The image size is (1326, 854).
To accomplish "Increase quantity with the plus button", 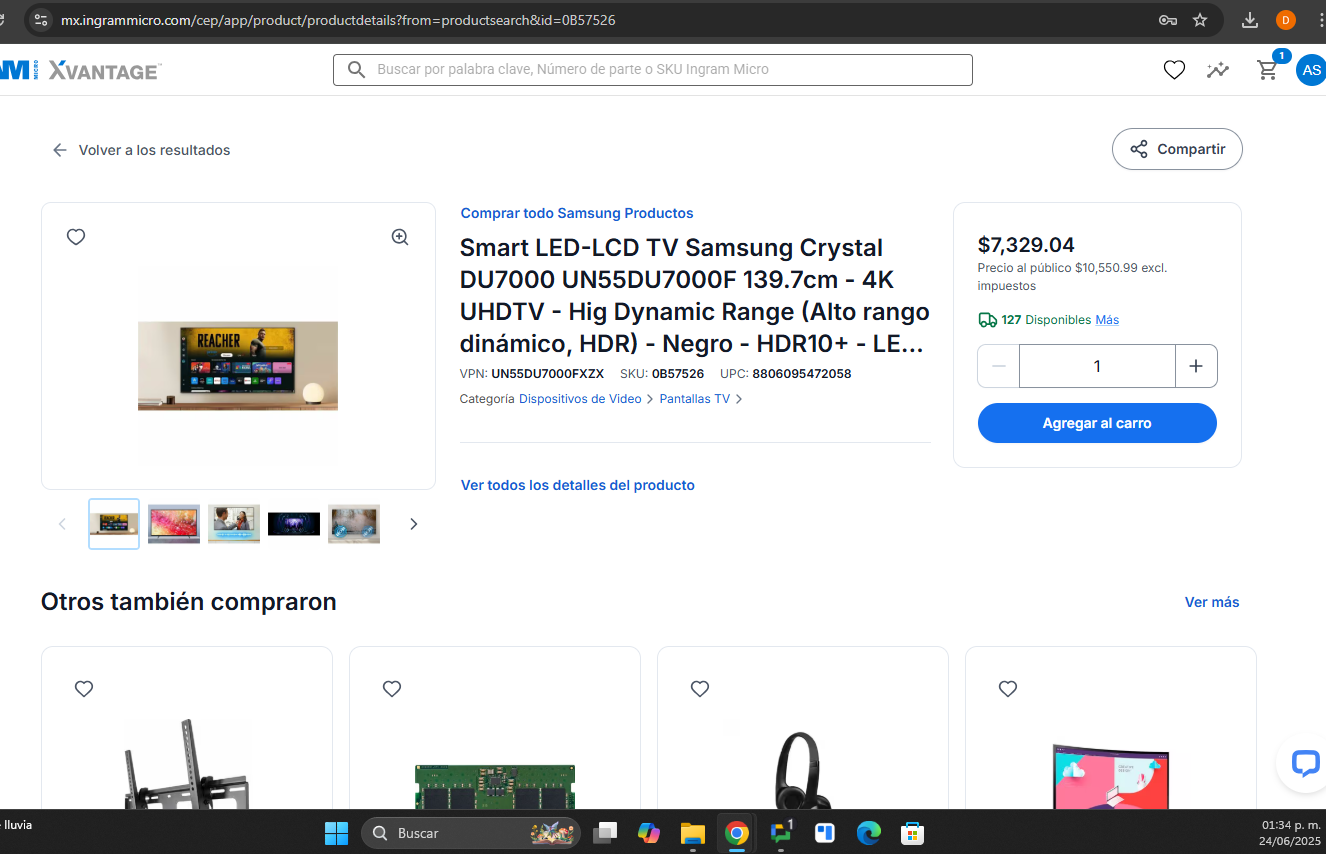I will (x=1196, y=366).
